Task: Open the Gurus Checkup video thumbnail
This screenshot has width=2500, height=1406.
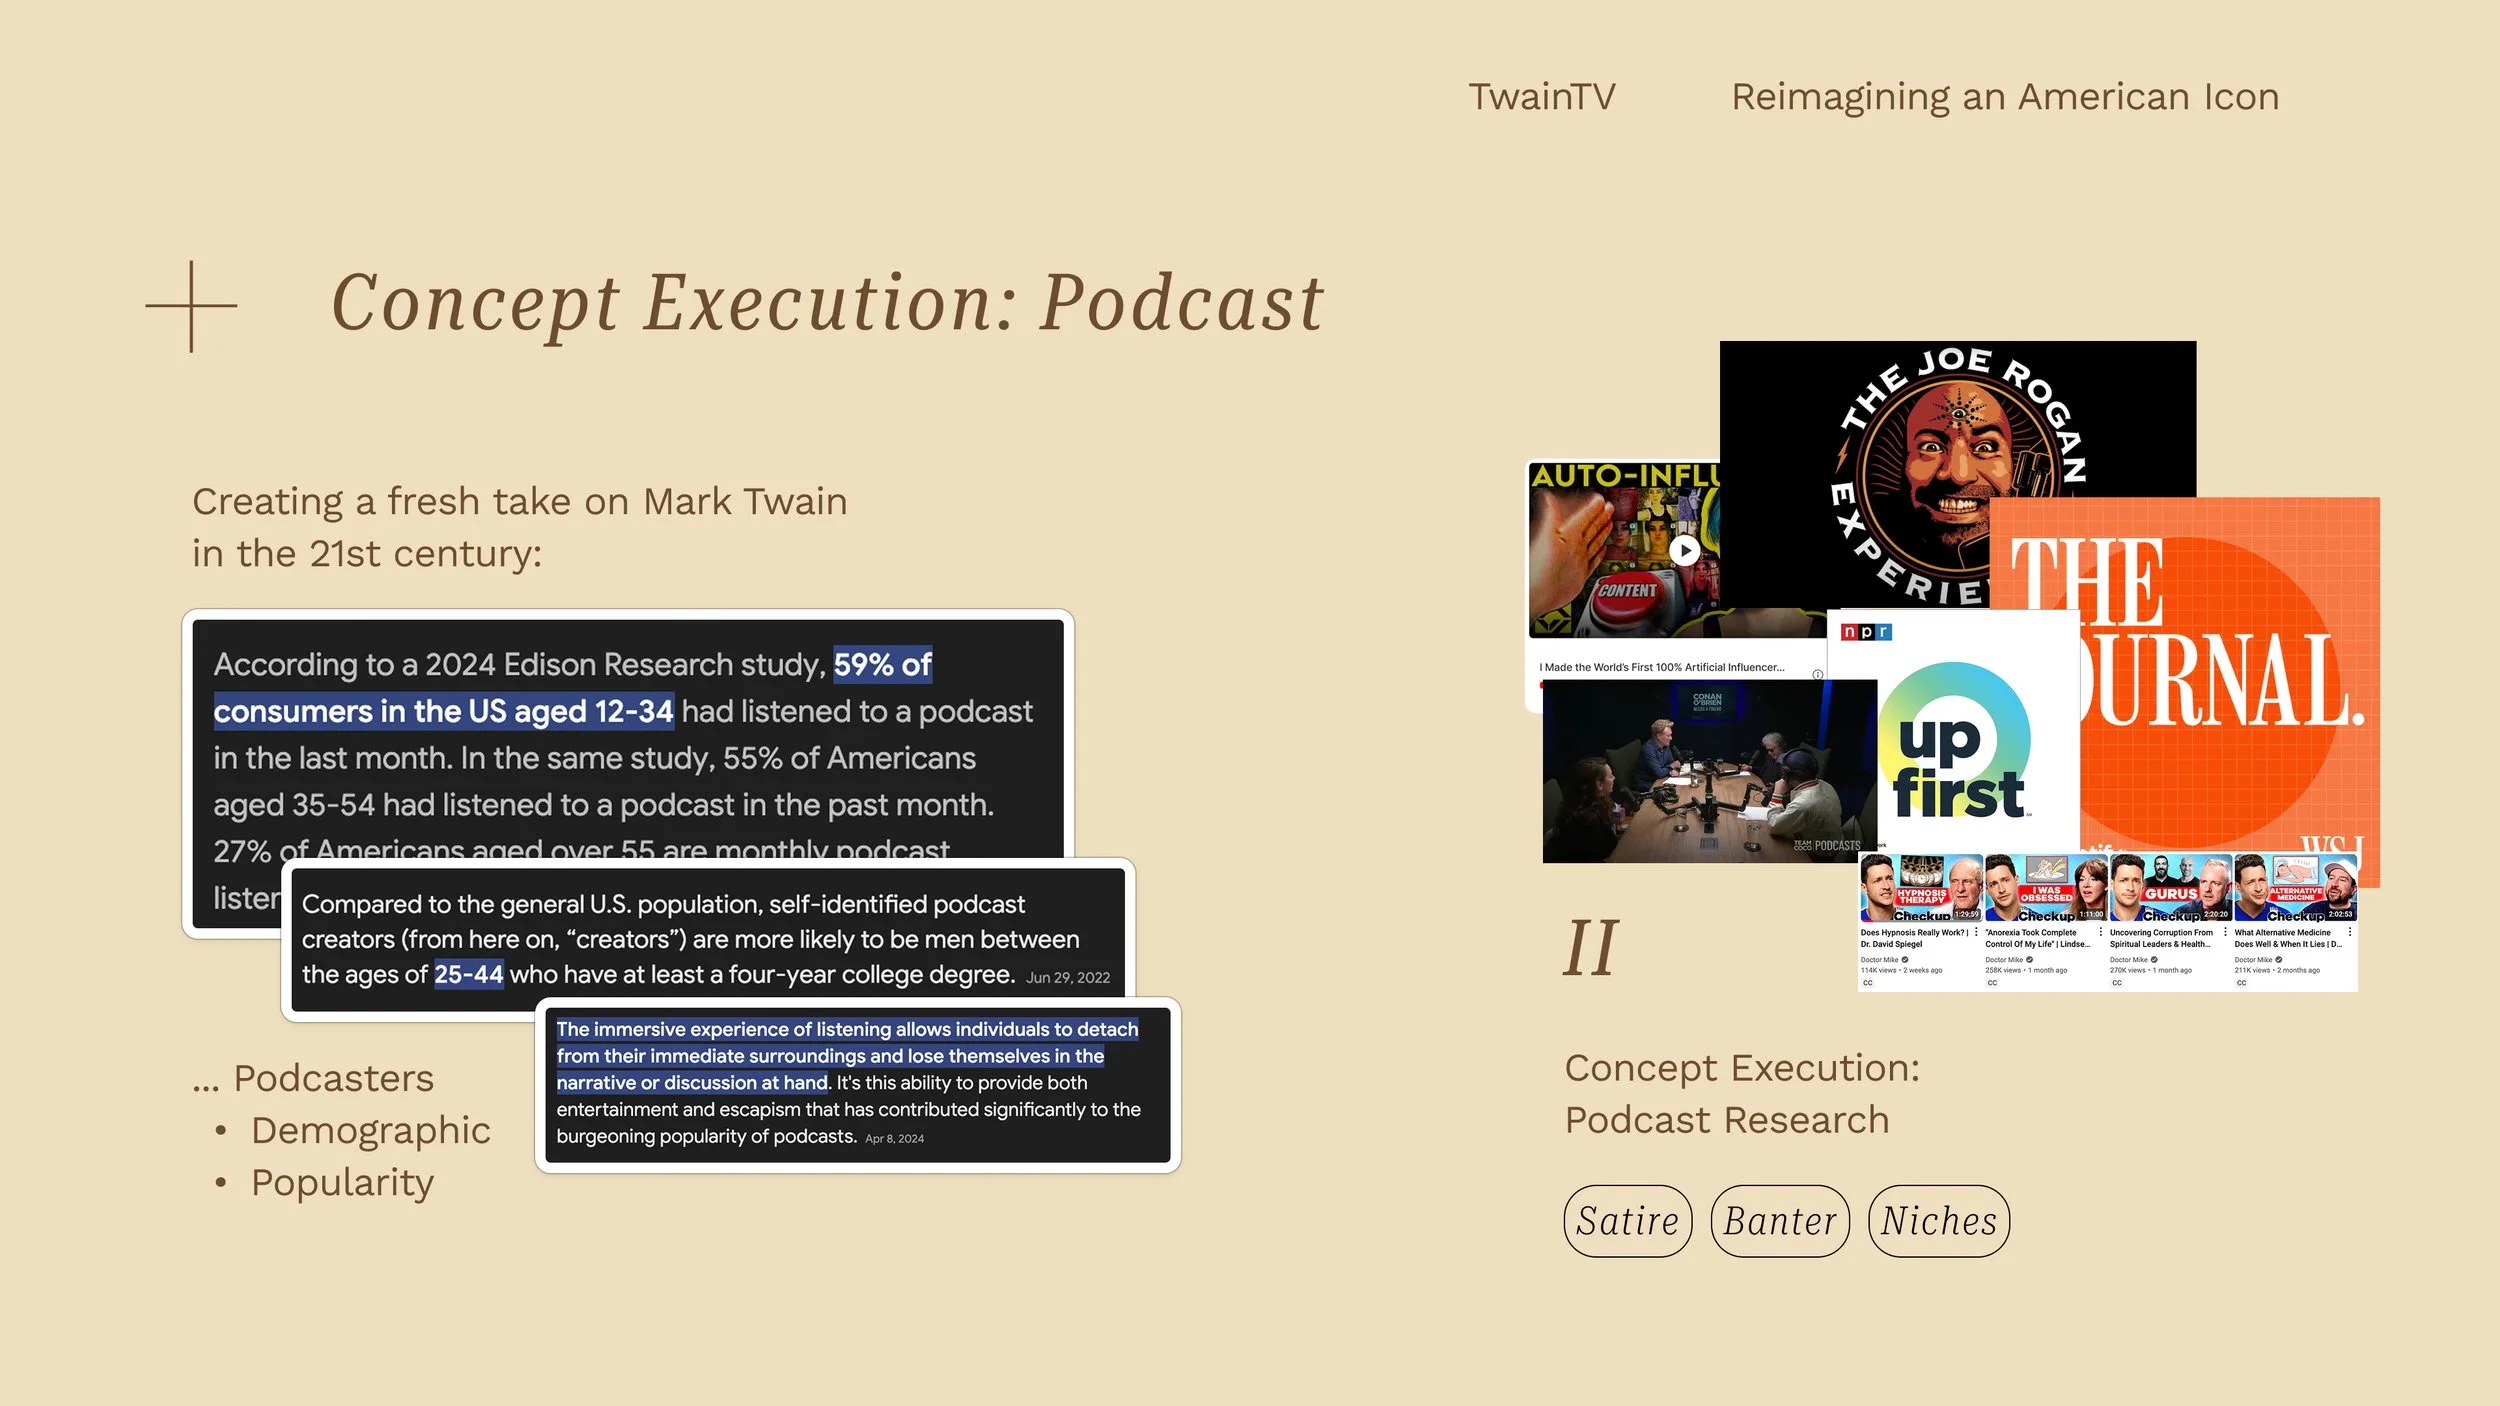Action: 2170,888
